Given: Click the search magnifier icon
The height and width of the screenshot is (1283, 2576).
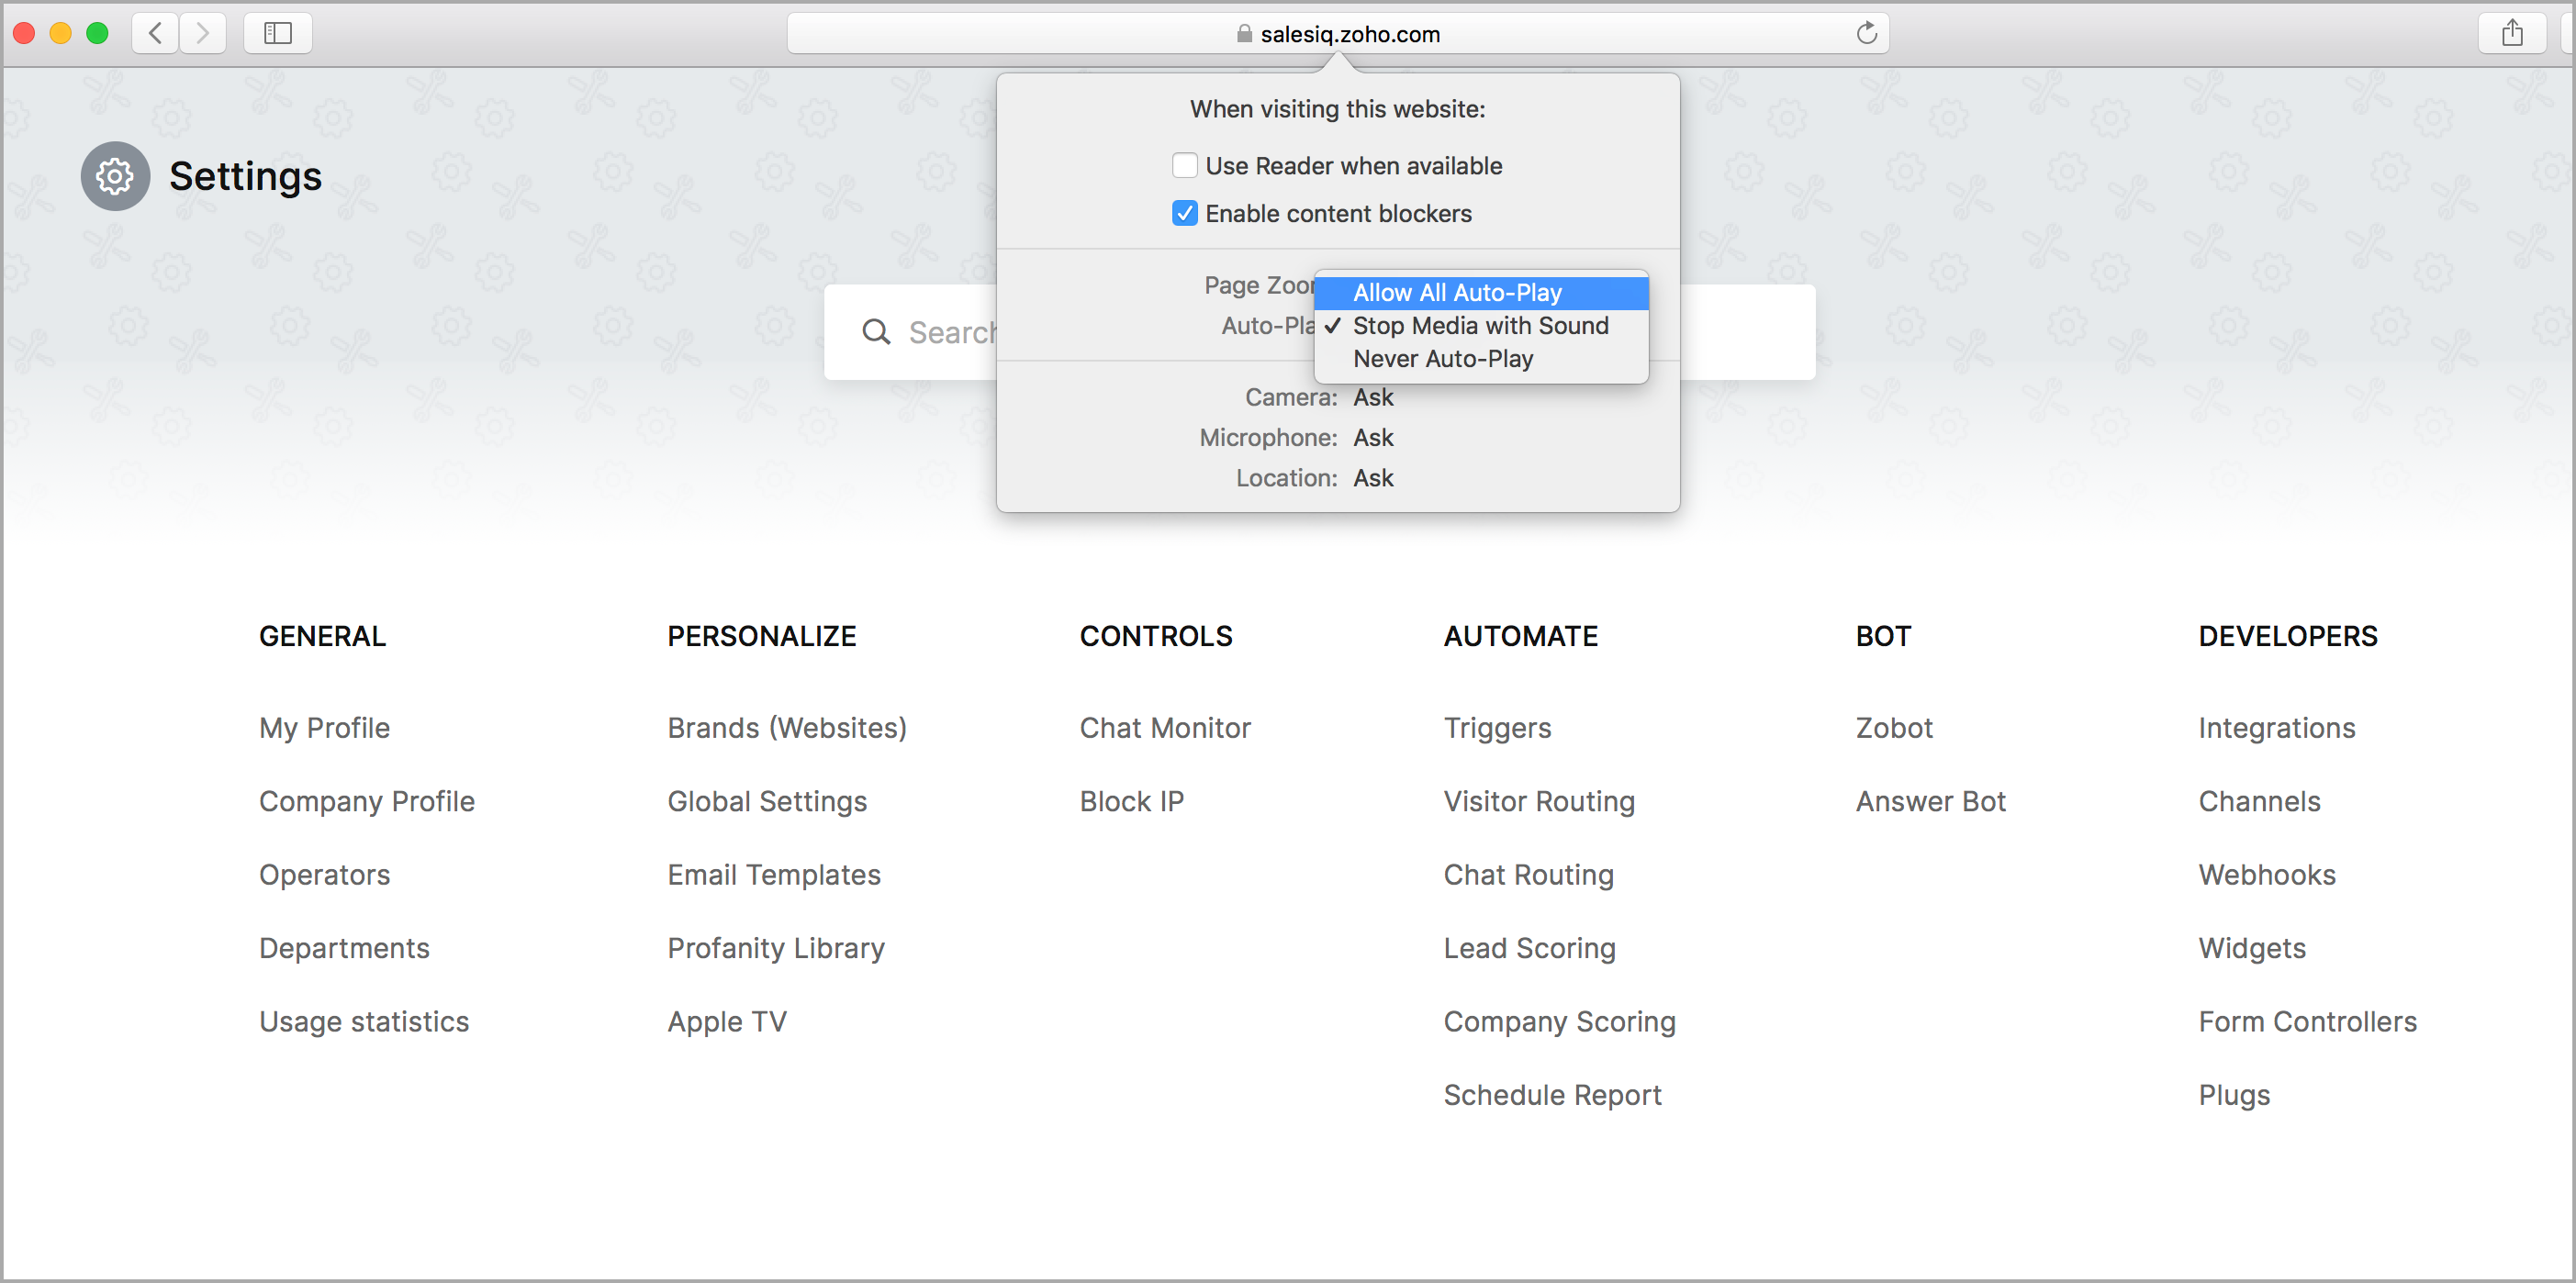Looking at the screenshot, I should [876, 332].
